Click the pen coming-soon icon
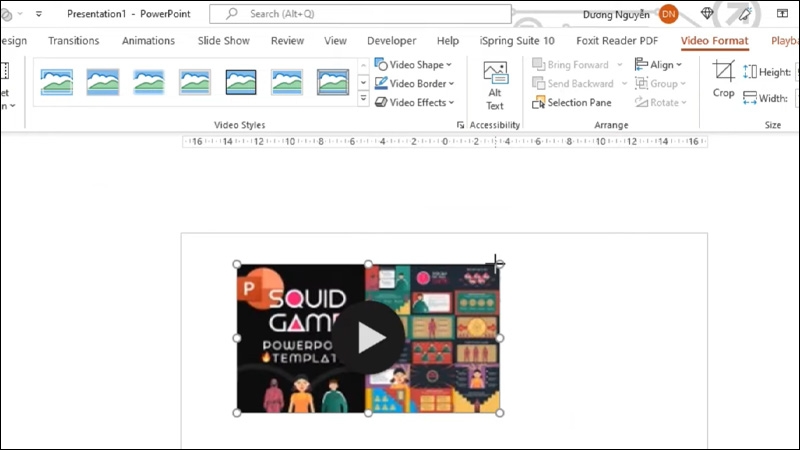The height and width of the screenshot is (450, 800). [745, 14]
